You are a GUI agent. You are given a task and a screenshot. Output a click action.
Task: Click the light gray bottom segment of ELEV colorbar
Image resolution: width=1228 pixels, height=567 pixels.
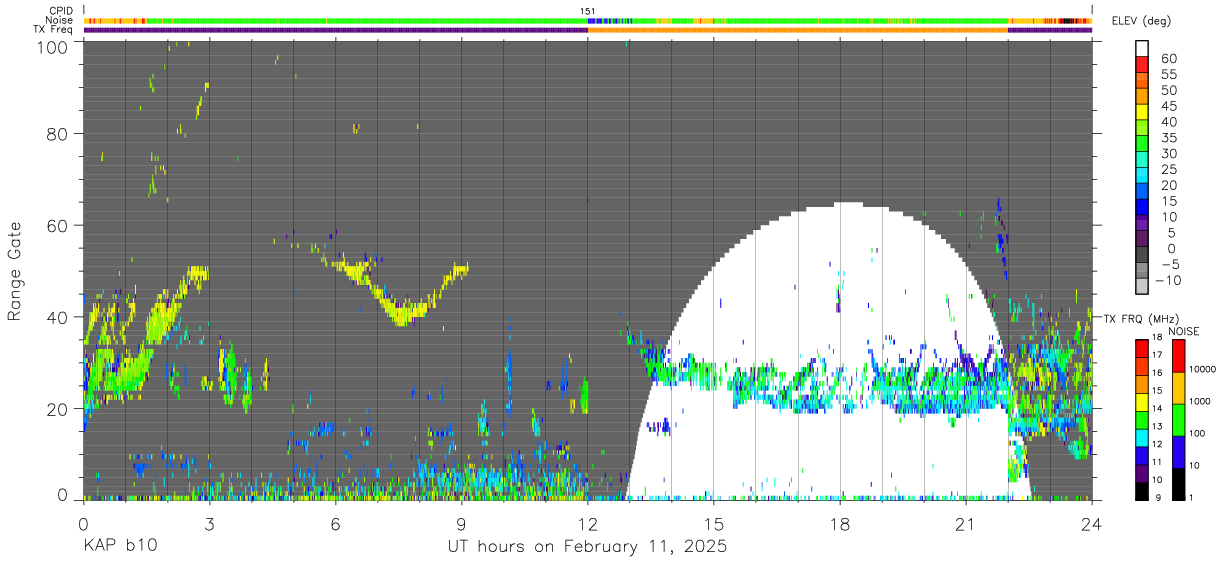click(x=1142, y=284)
